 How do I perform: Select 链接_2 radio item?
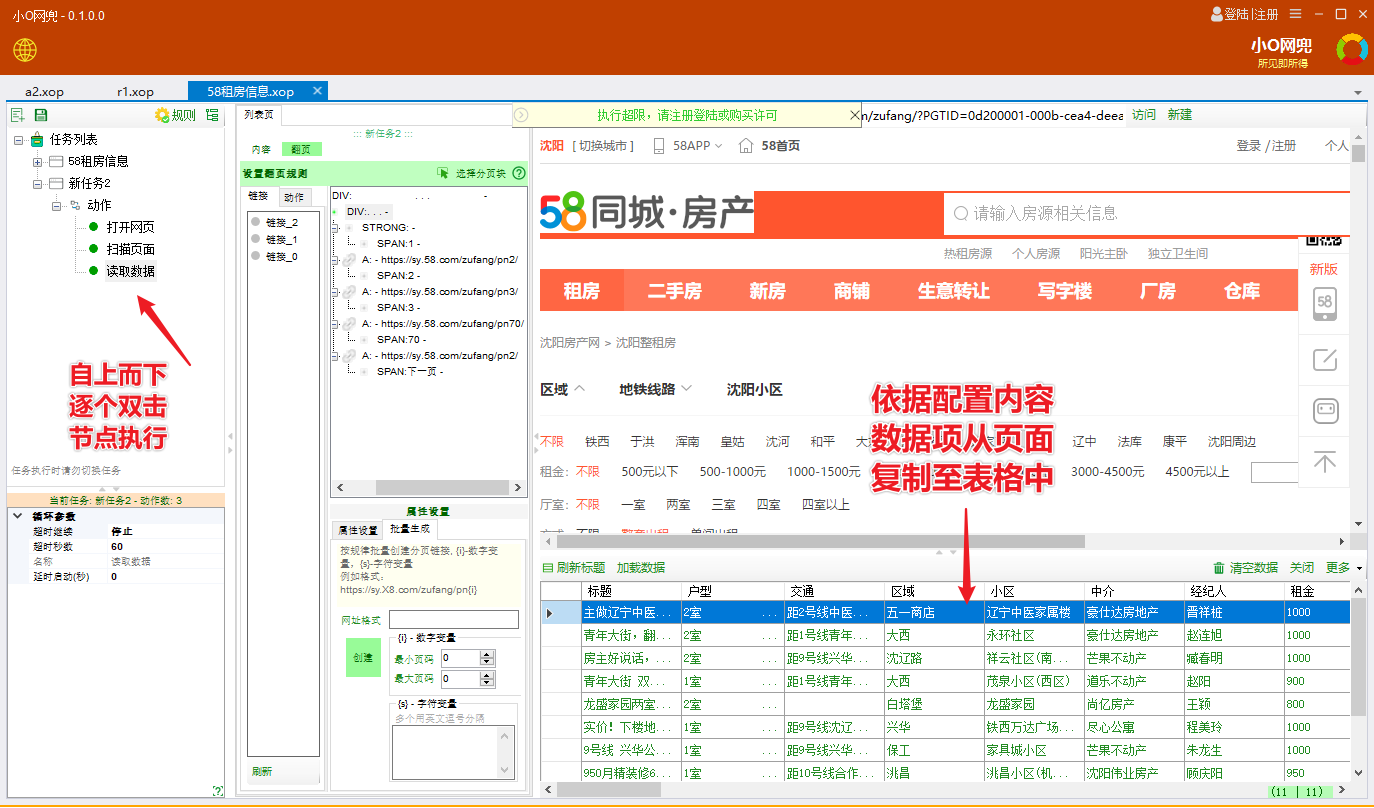[x=256, y=222]
